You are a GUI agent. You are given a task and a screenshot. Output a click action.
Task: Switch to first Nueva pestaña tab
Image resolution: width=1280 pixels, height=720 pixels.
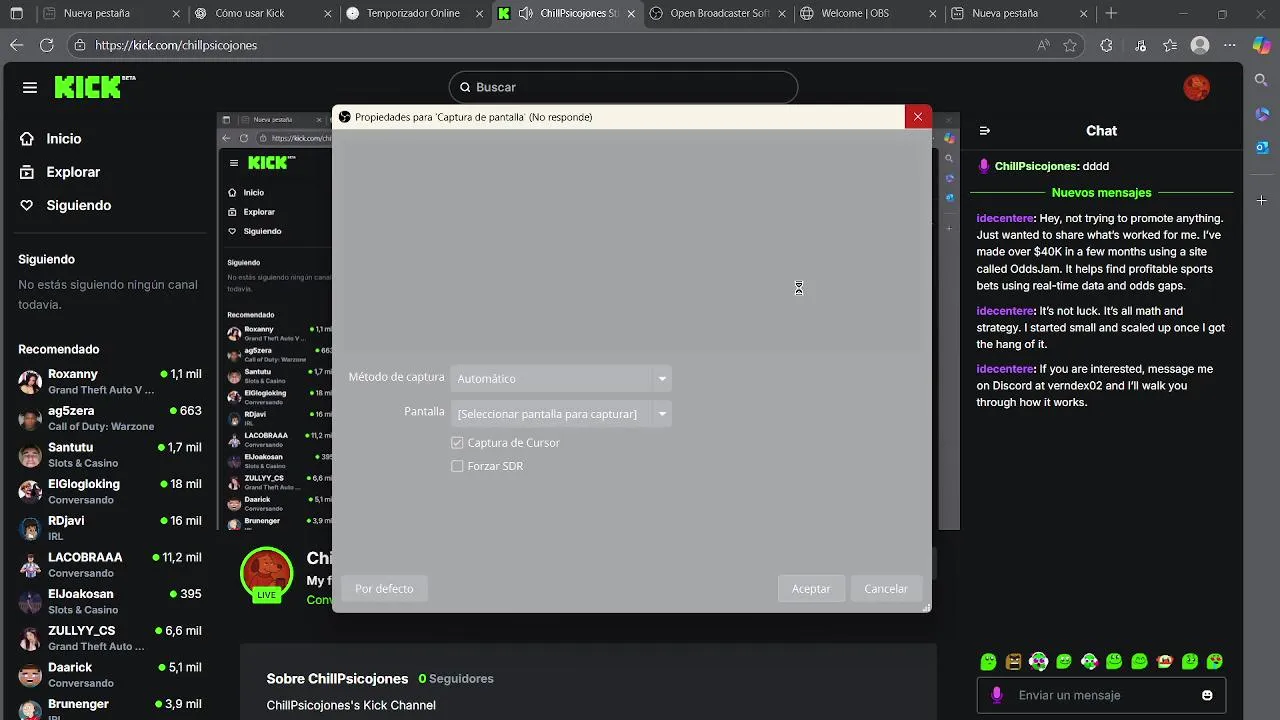pos(111,13)
